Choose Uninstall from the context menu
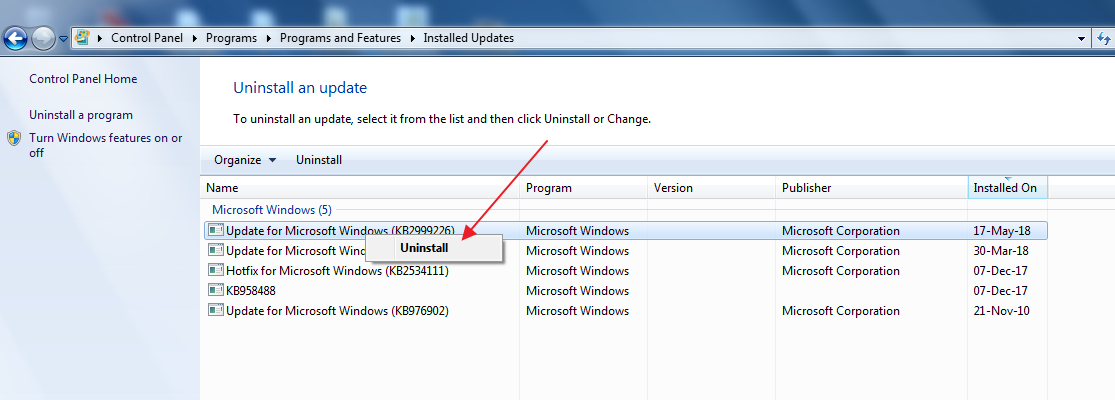1115x400 pixels. 424,248
